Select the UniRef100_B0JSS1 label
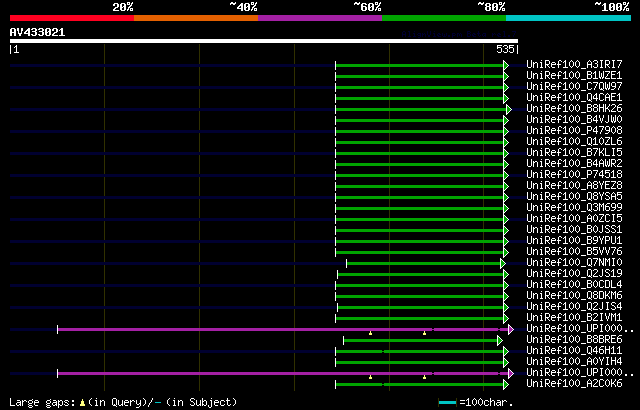Viewport: 640px width, 410px height. pyautogui.click(x=574, y=230)
